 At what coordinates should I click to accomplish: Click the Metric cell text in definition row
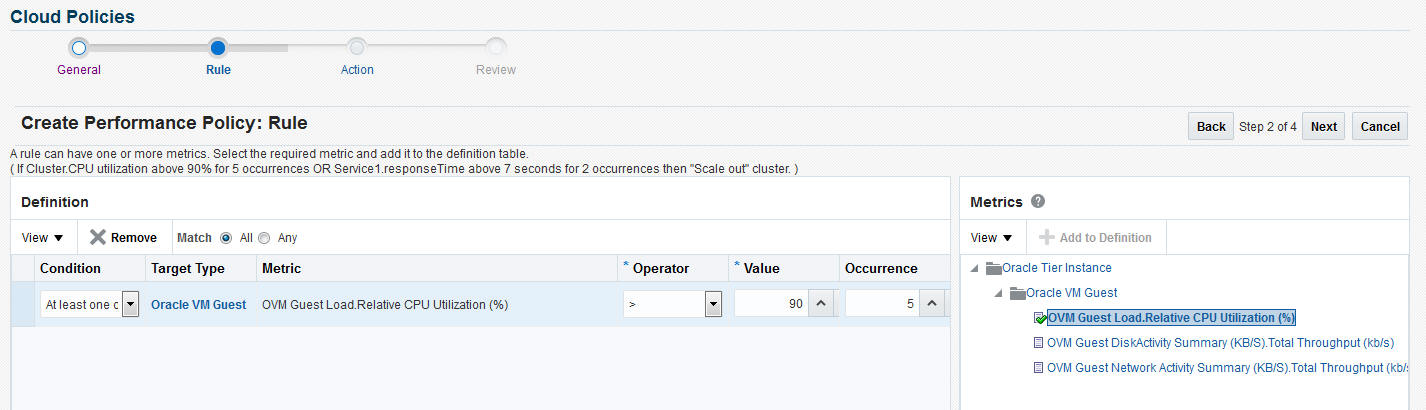tap(384, 304)
